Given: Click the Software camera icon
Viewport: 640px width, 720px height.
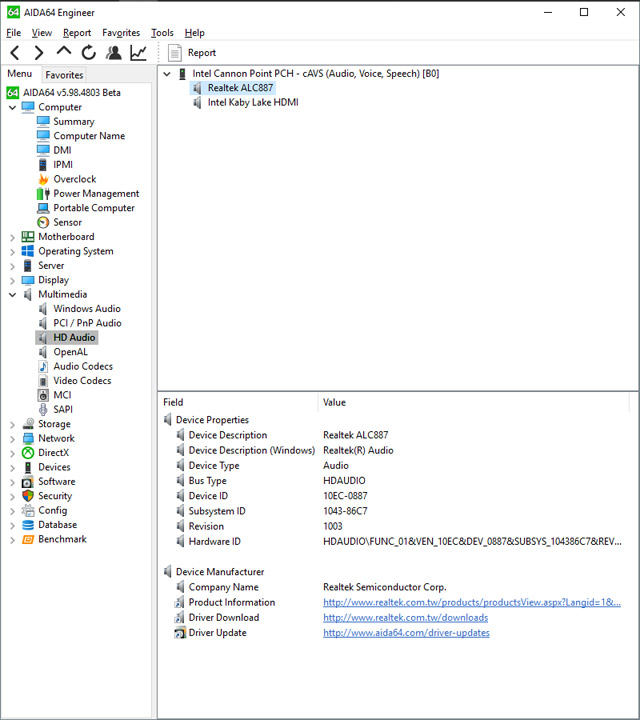Looking at the screenshot, I should point(28,482).
